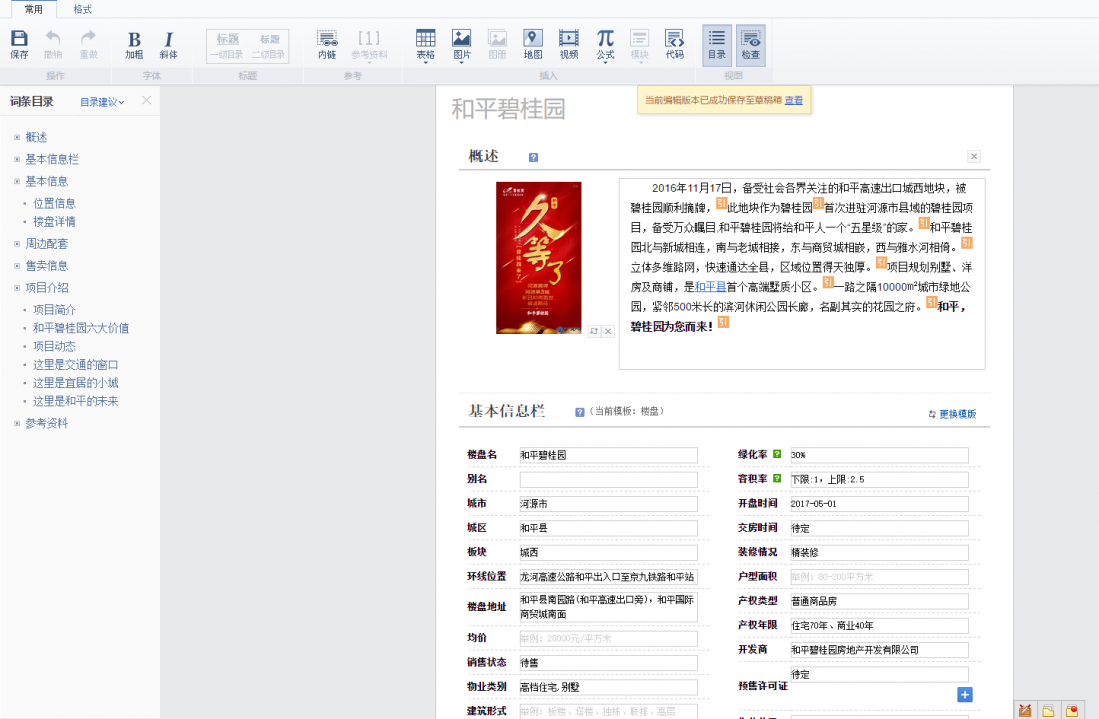Select 位置信息 in outline

click(x=54, y=203)
